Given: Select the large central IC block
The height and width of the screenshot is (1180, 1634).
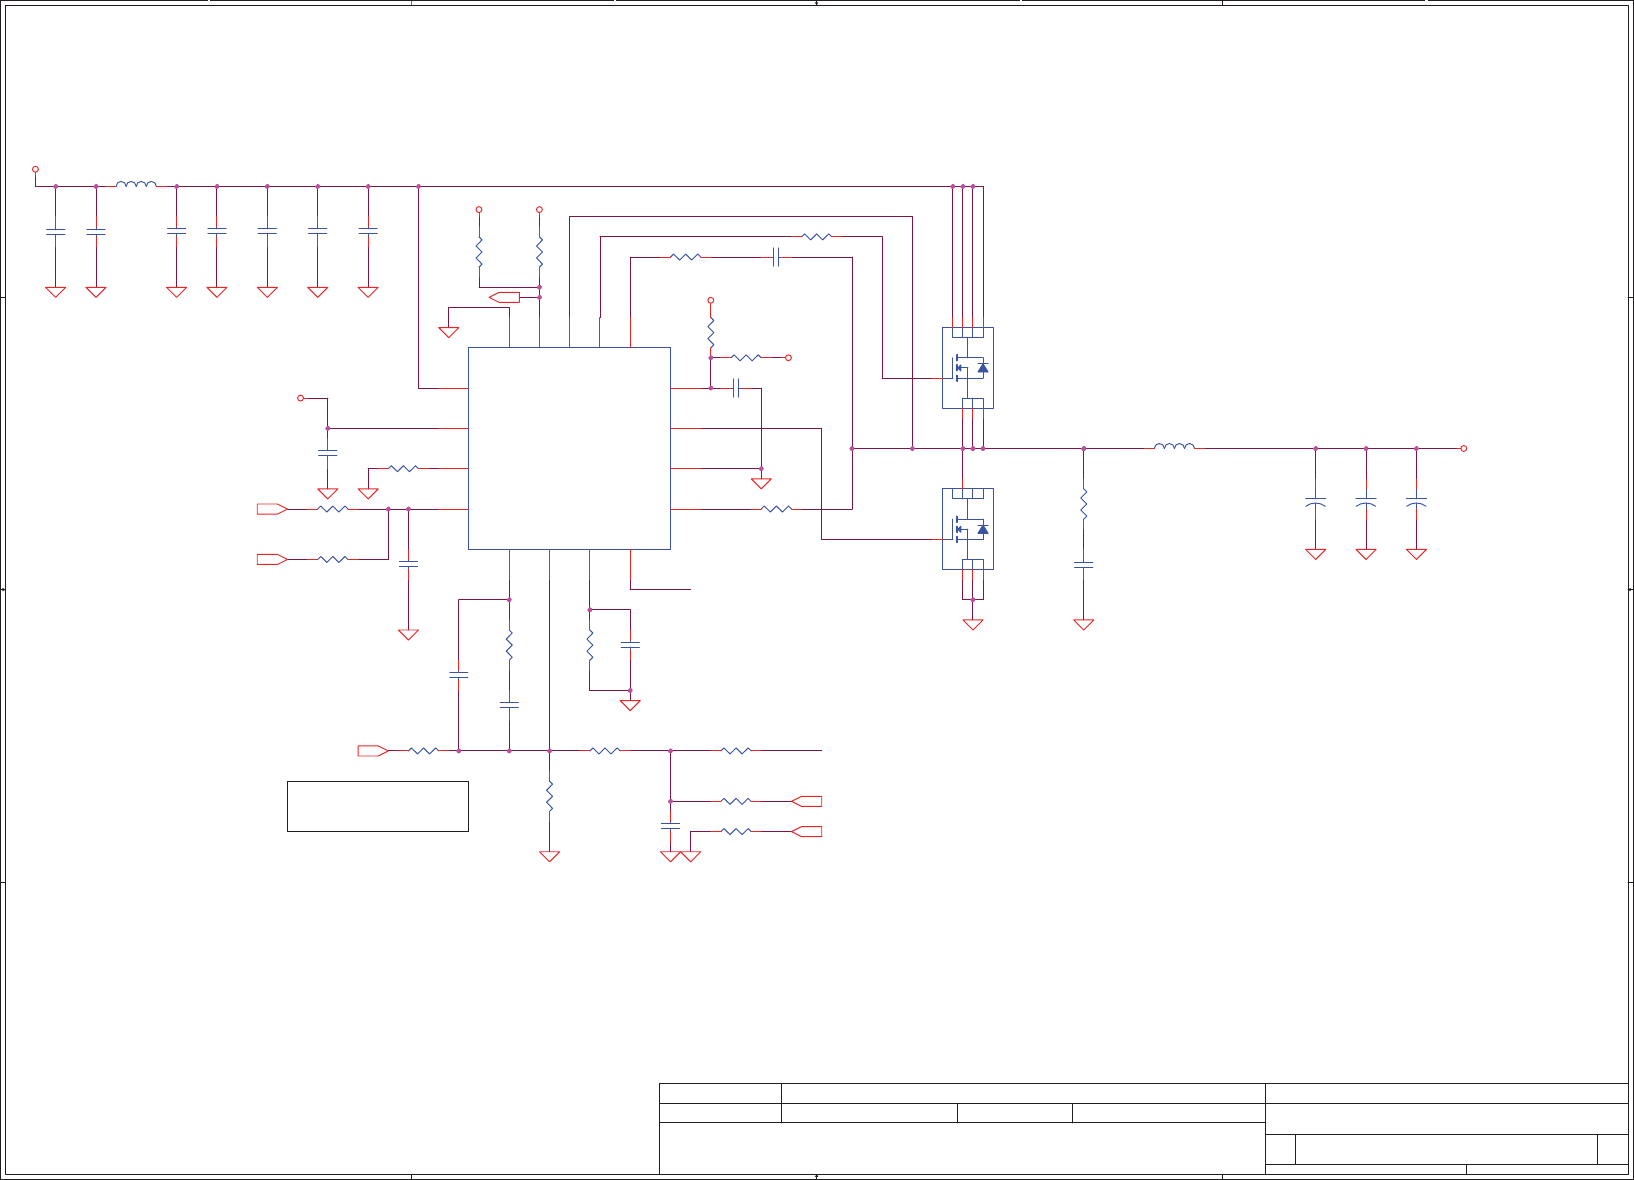Looking at the screenshot, I should pyautogui.click(x=569, y=448).
